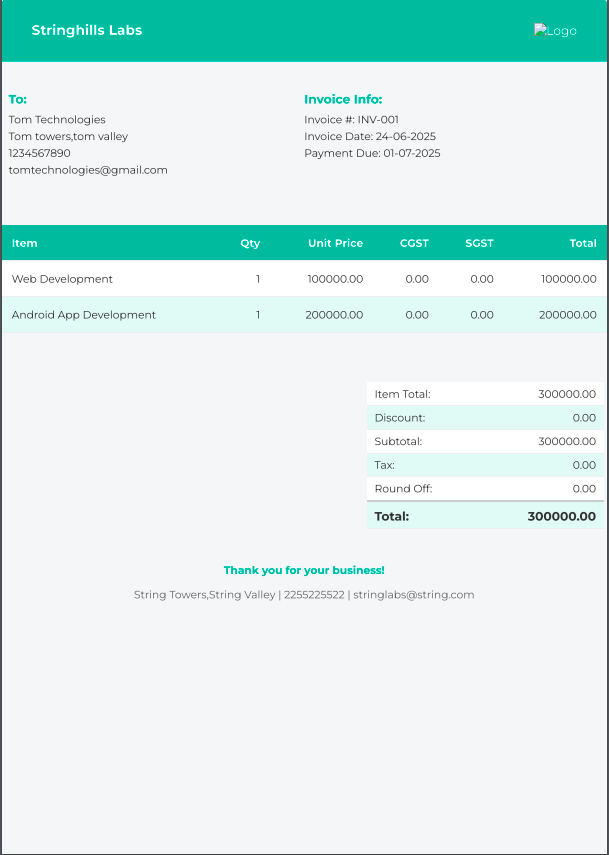The width and height of the screenshot is (609, 855).
Task: Click the tomtechnologies@gmail.com email address
Action: [88, 170]
